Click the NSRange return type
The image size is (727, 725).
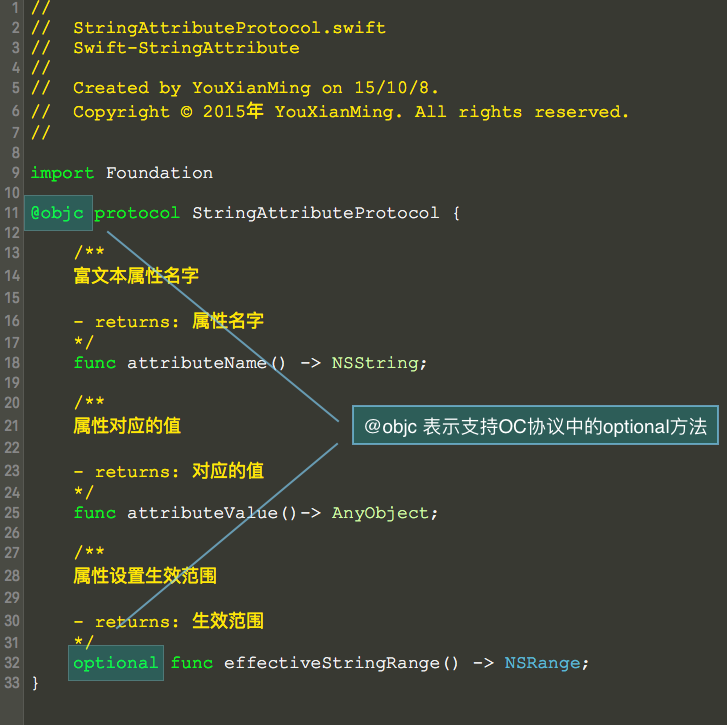click(542, 663)
